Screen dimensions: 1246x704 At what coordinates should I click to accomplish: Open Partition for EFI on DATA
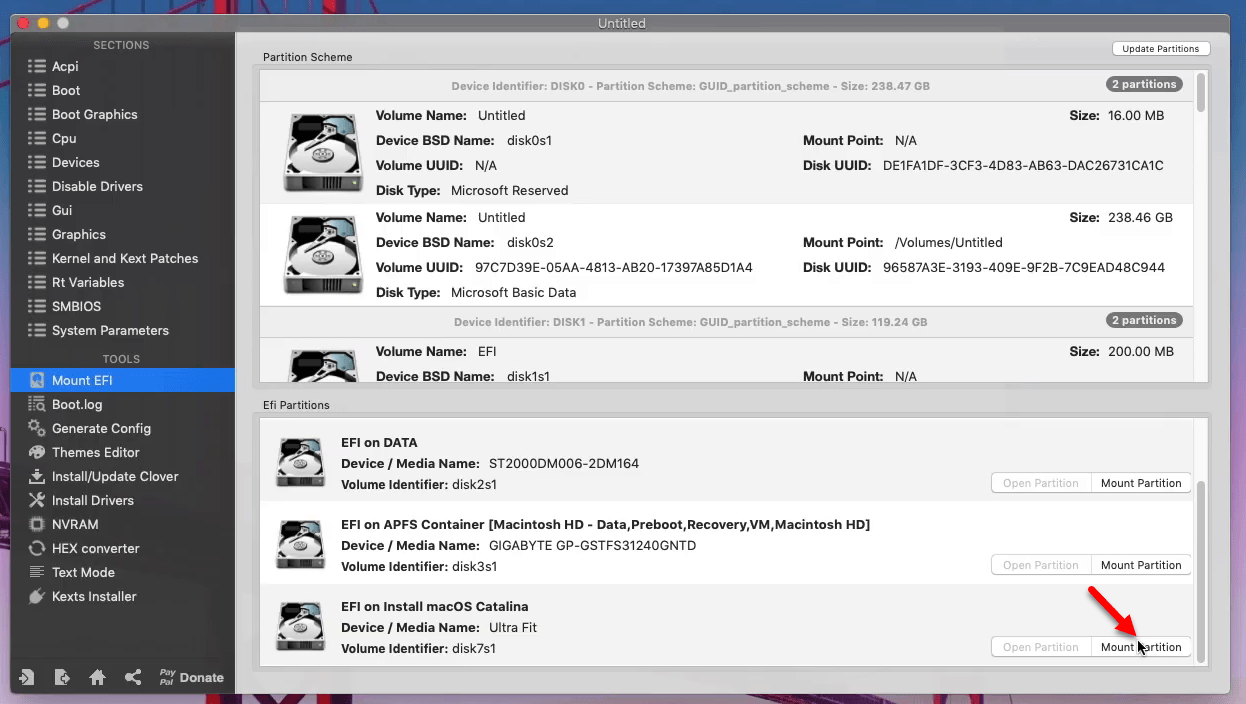(x=1040, y=483)
